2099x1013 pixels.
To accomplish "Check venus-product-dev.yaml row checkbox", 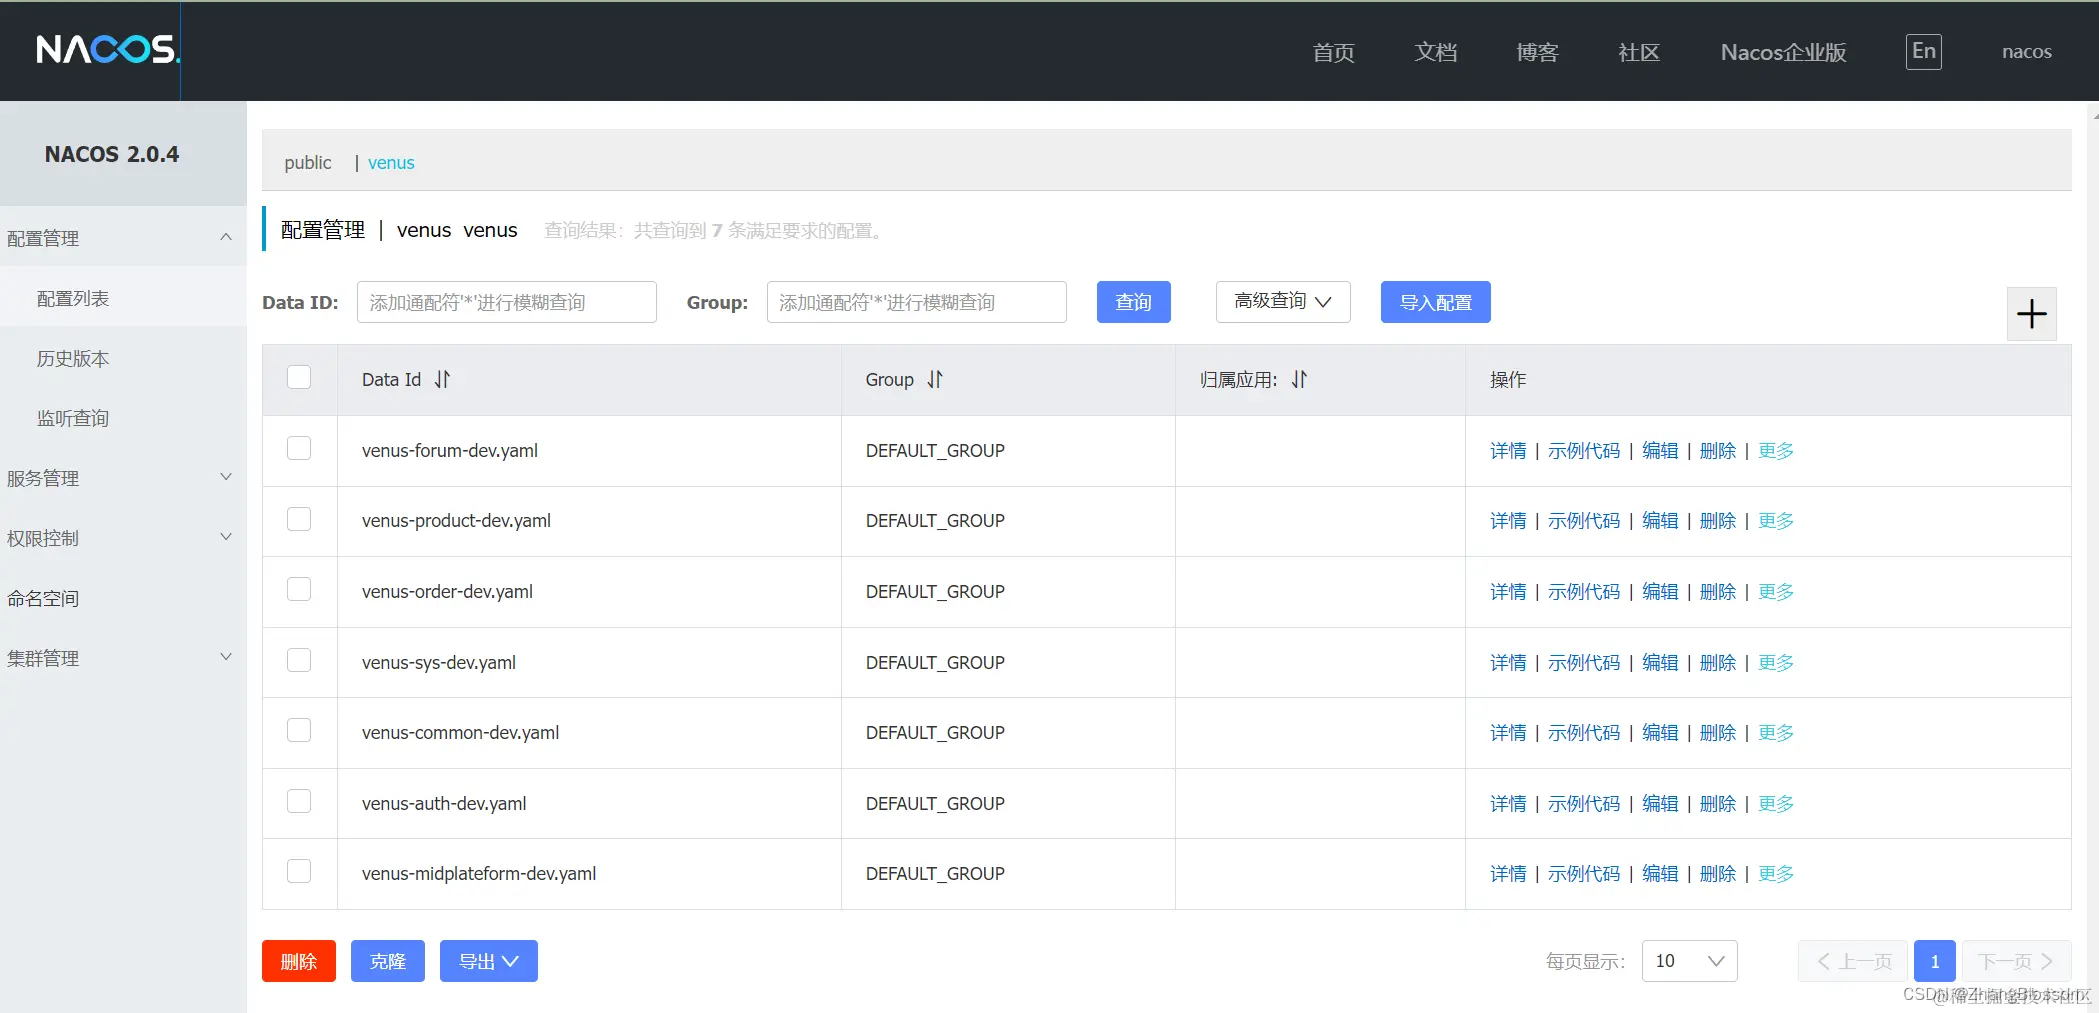I will pos(299,519).
